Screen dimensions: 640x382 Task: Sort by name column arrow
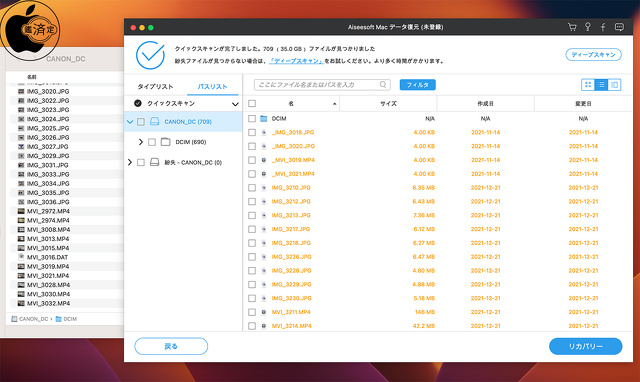[335, 104]
